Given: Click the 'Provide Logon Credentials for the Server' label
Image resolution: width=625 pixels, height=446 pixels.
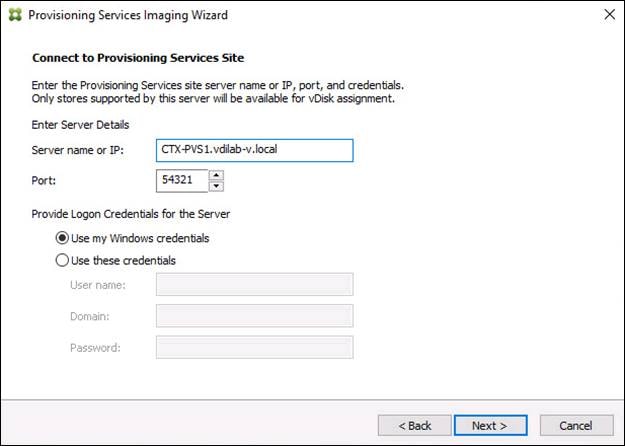Looking at the screenshot, I should [x=131, y=214].
